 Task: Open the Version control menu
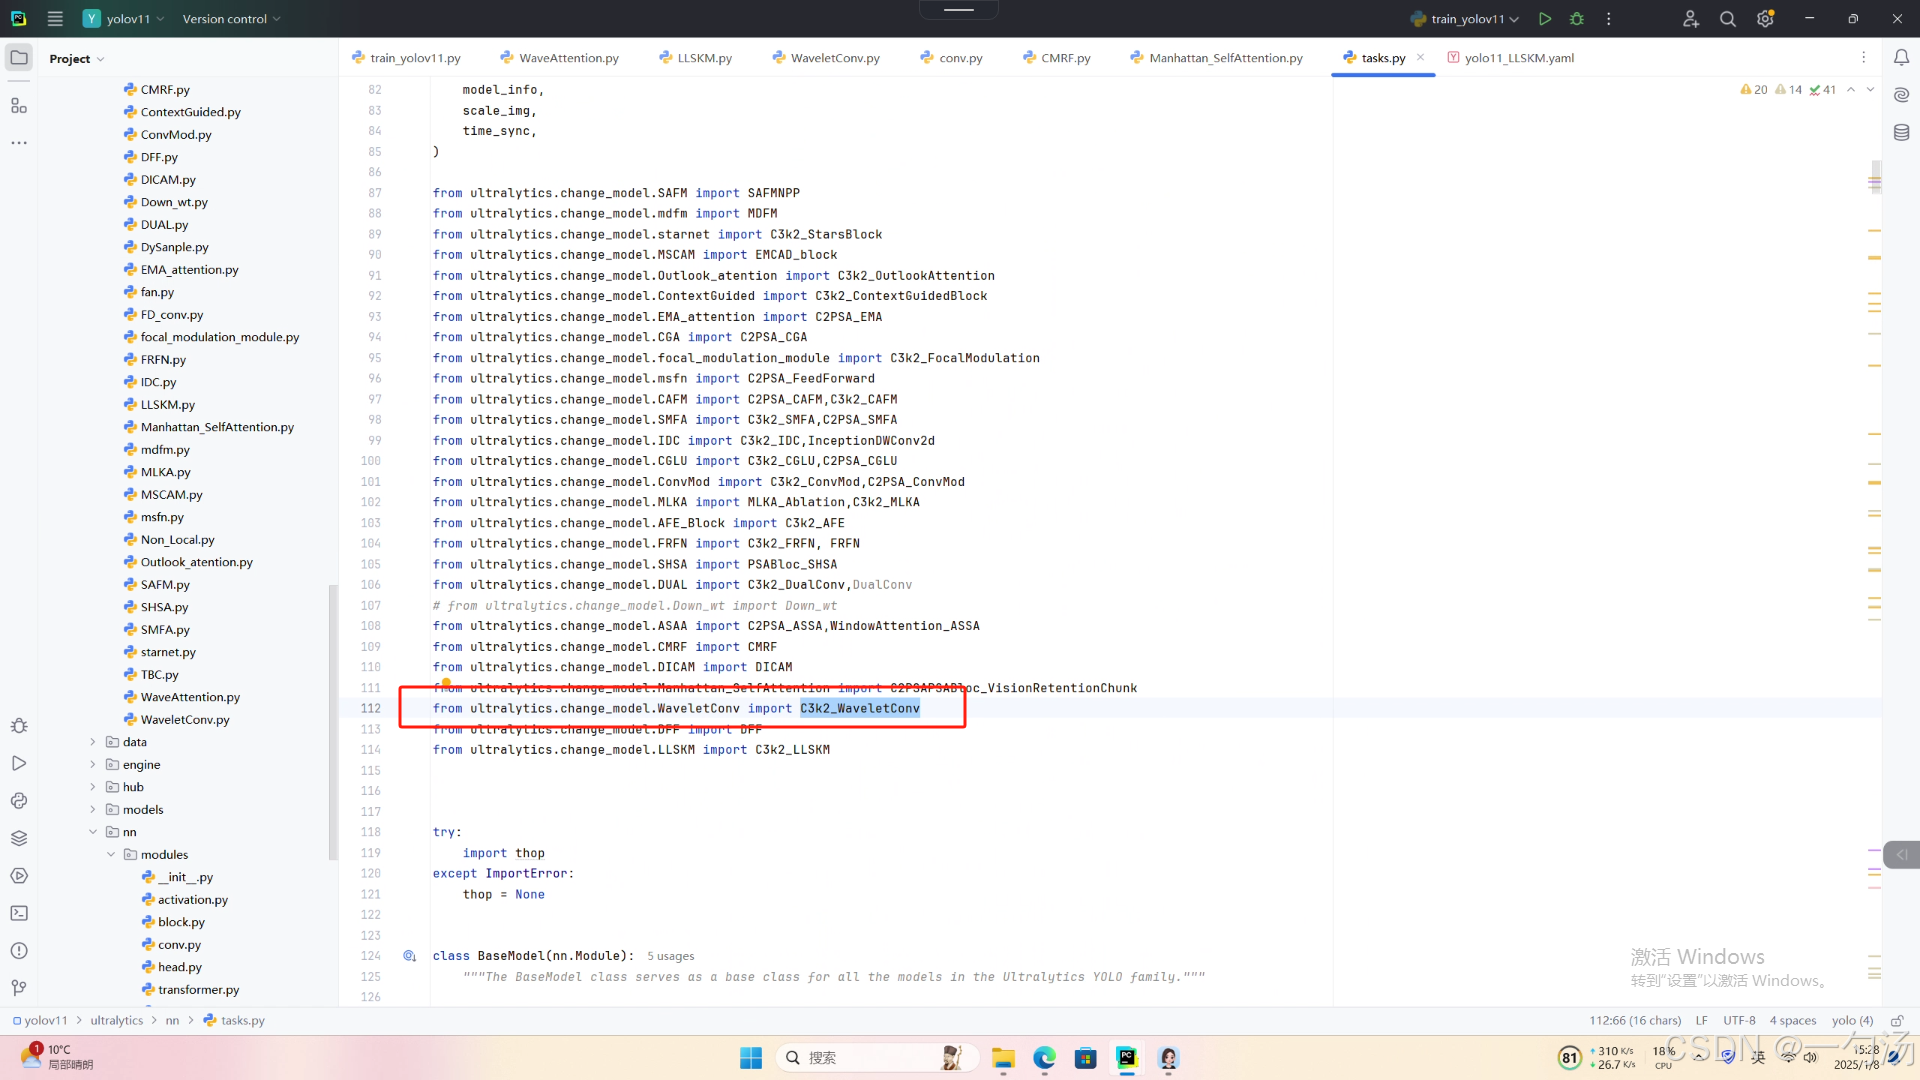231,19
